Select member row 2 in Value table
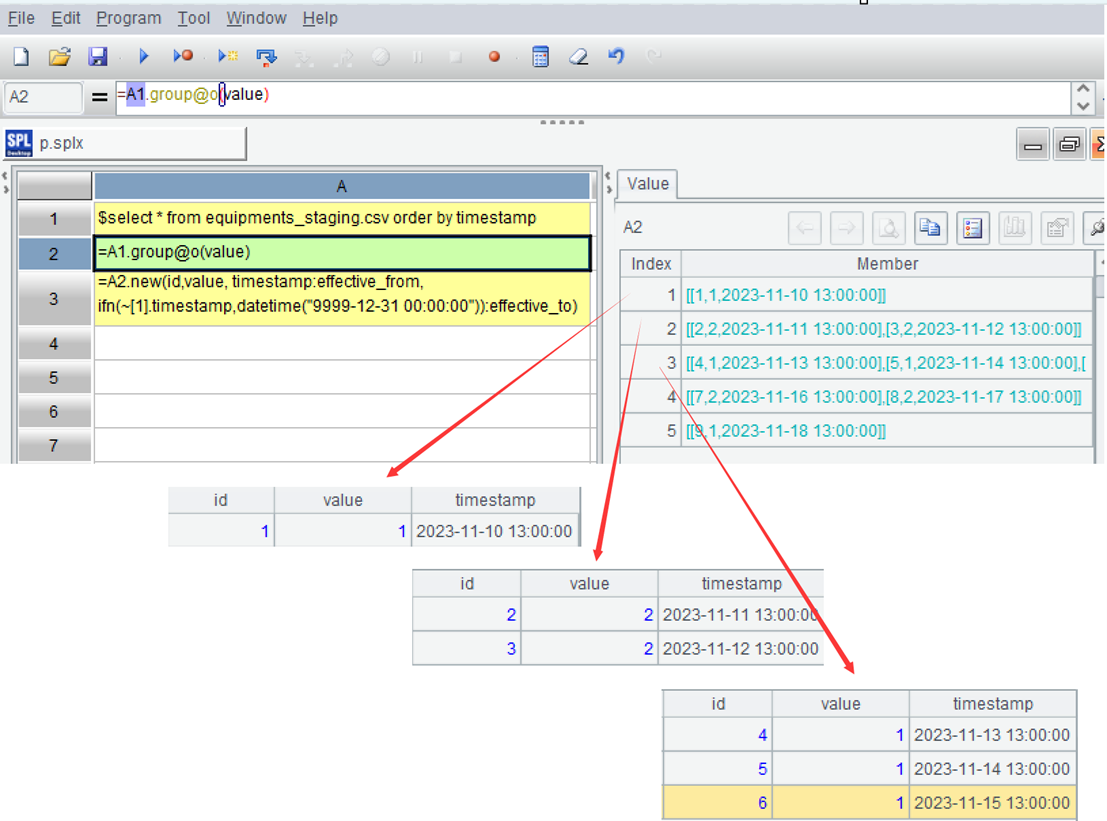 (x=883, y=329)
